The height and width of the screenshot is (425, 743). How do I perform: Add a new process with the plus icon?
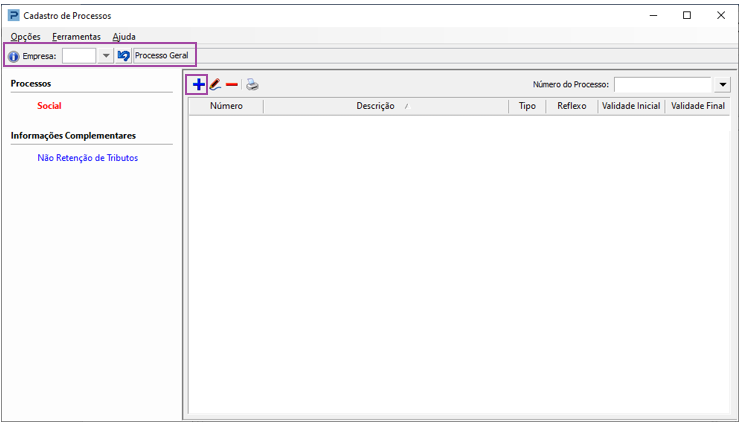point(198,85)
